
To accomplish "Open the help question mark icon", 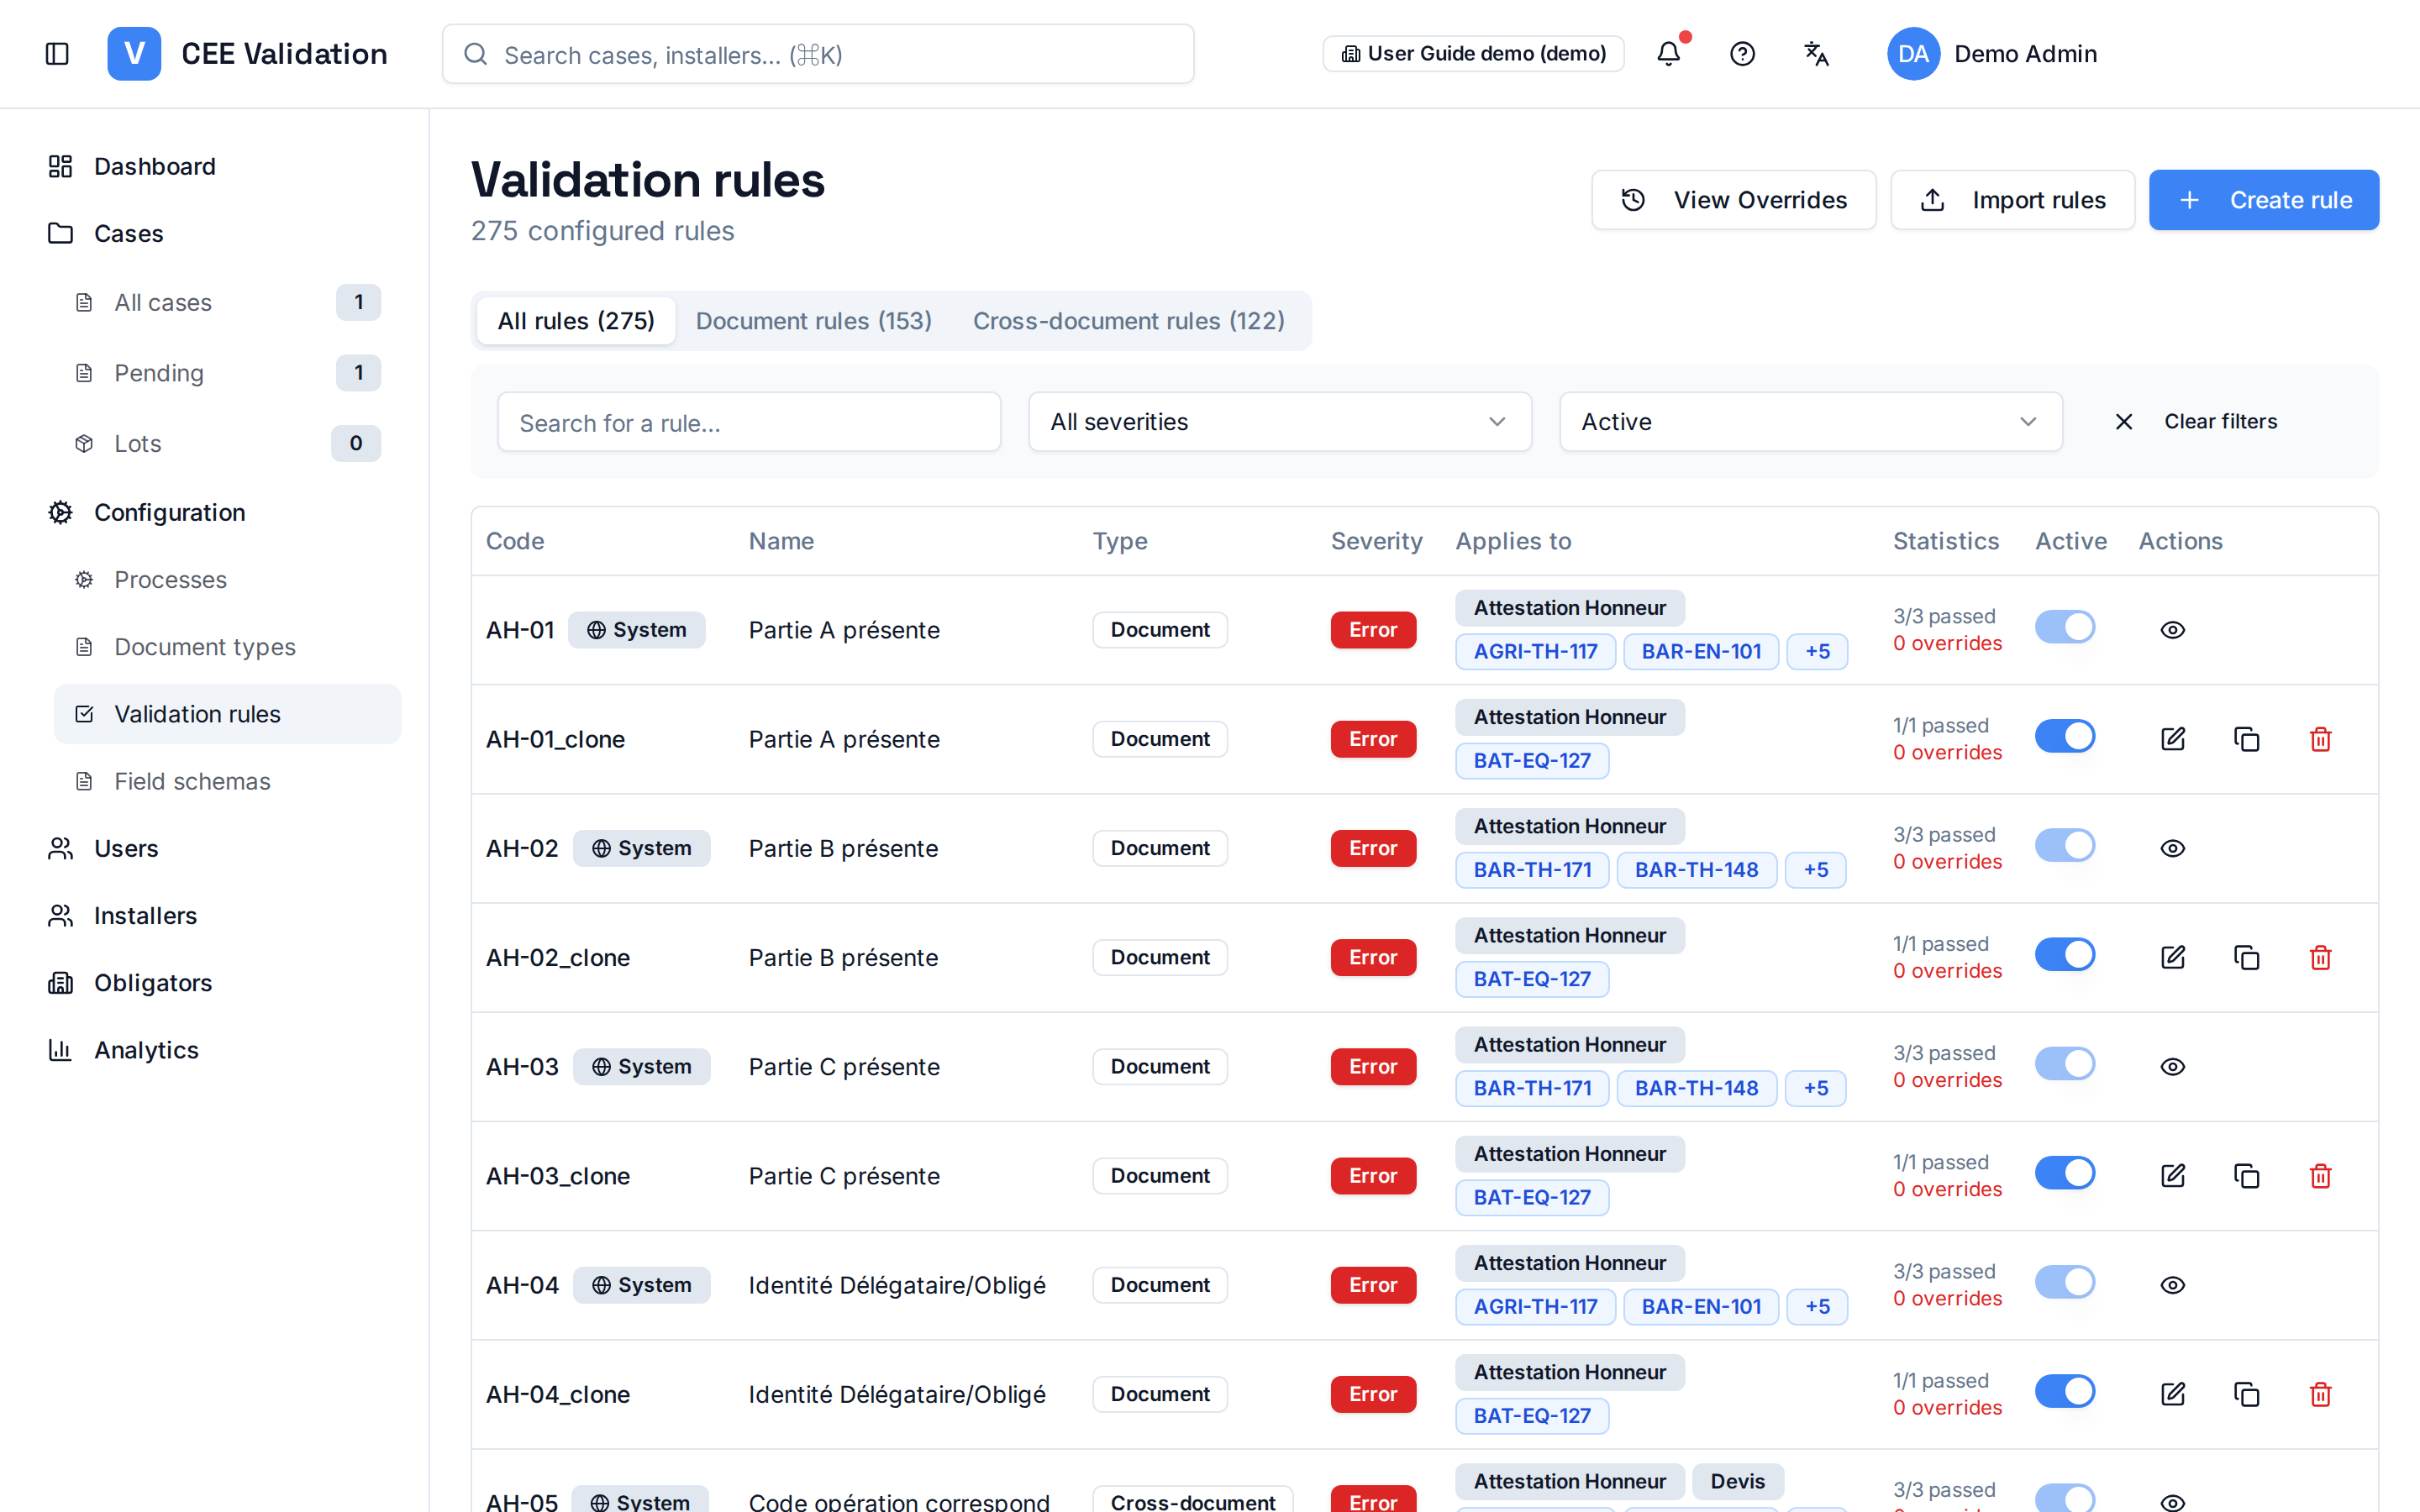I will pyautogui.click(x=1742, y=54).
